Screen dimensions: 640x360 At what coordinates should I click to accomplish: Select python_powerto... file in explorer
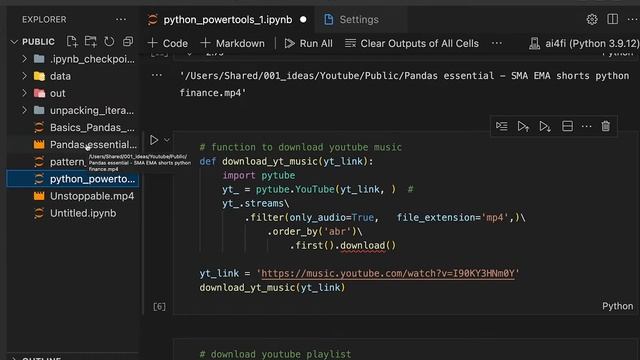tap(73, 179)
